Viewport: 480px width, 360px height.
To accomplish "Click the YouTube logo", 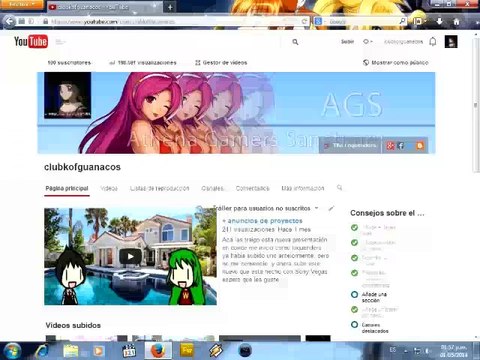I will (x=31, y=42).
